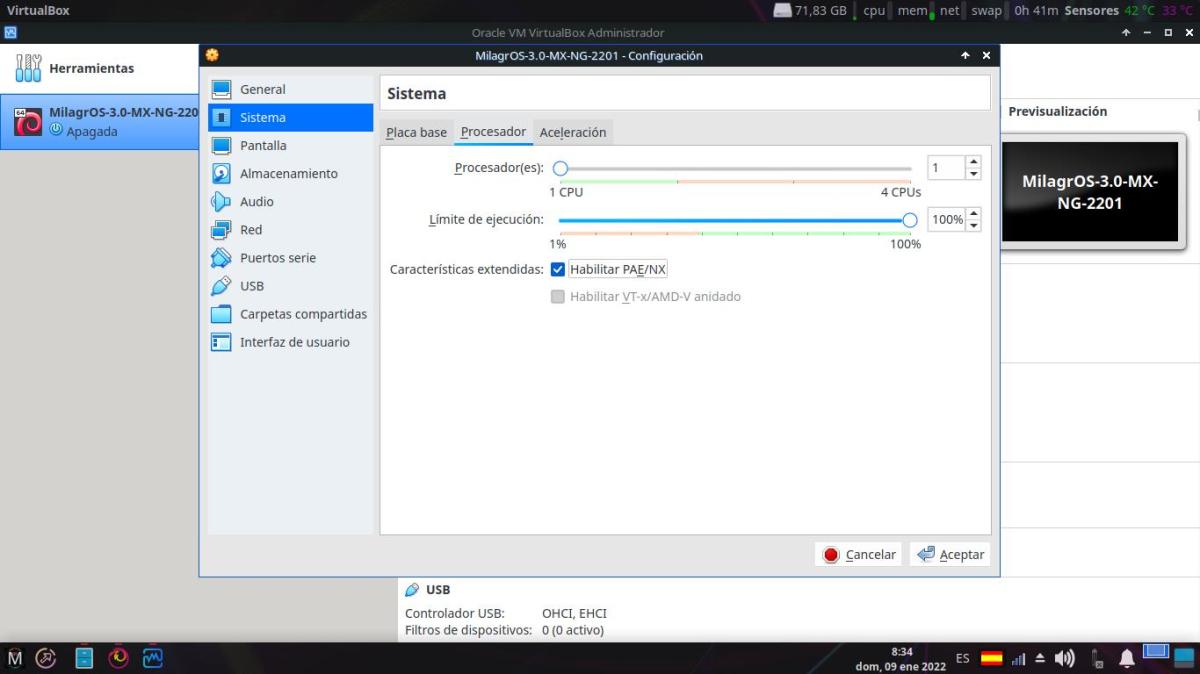
Task: Open the USB settings plug icon
Action: point(221,286)
